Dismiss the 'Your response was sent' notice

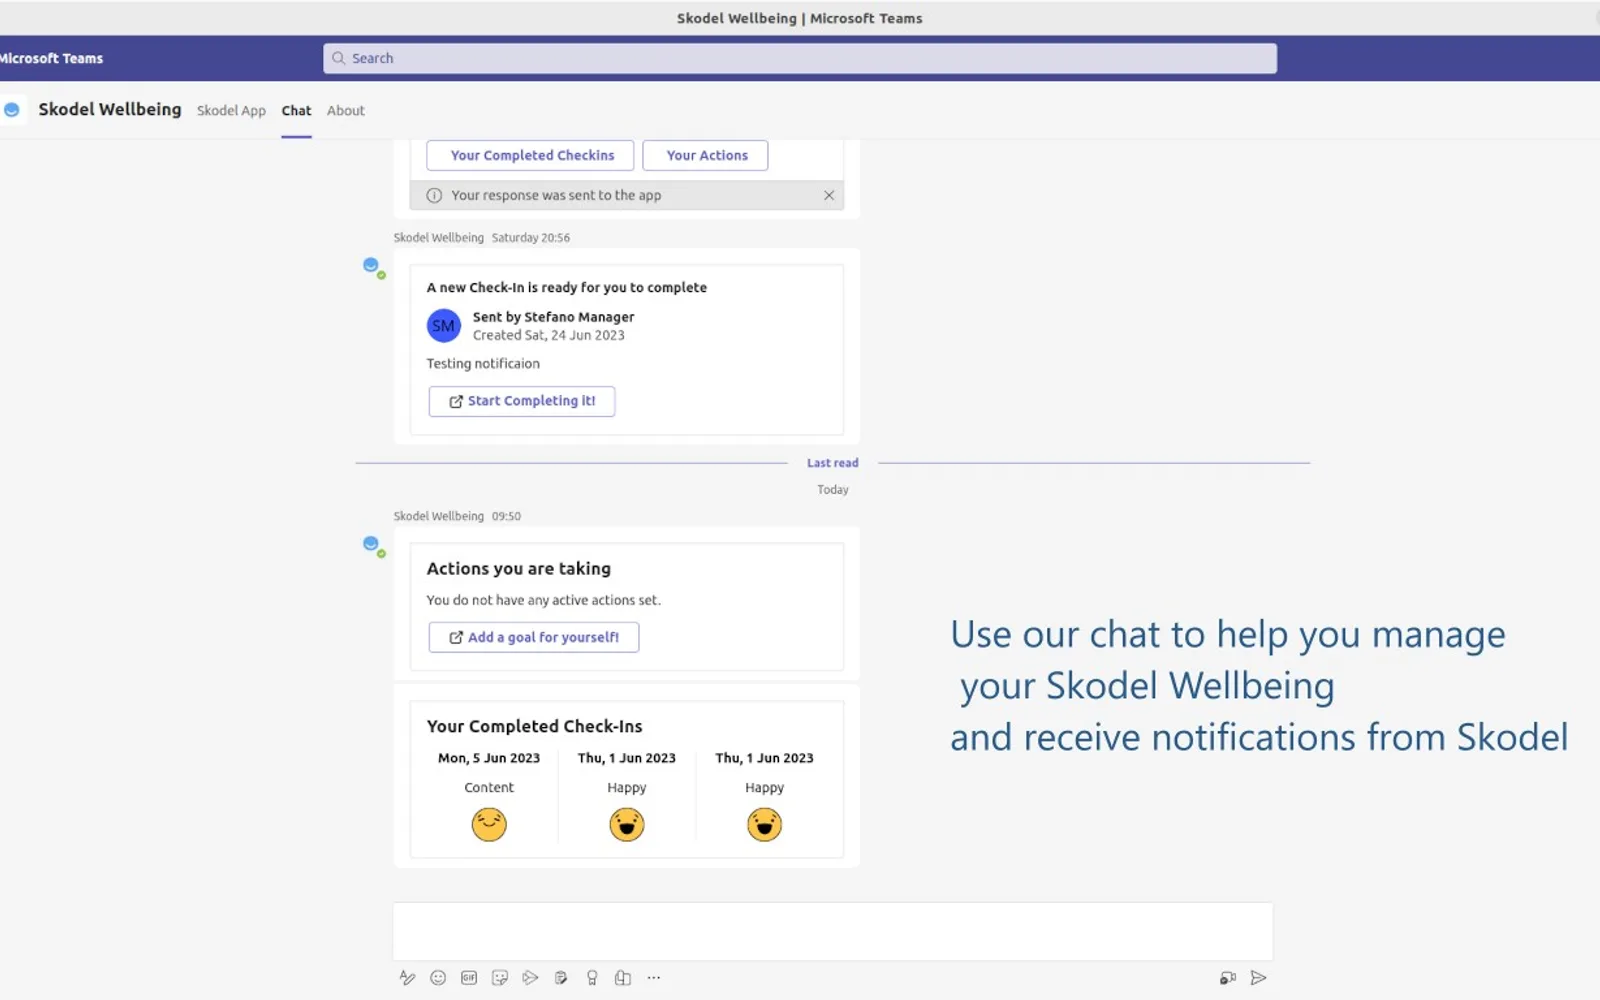pos(829,195)
